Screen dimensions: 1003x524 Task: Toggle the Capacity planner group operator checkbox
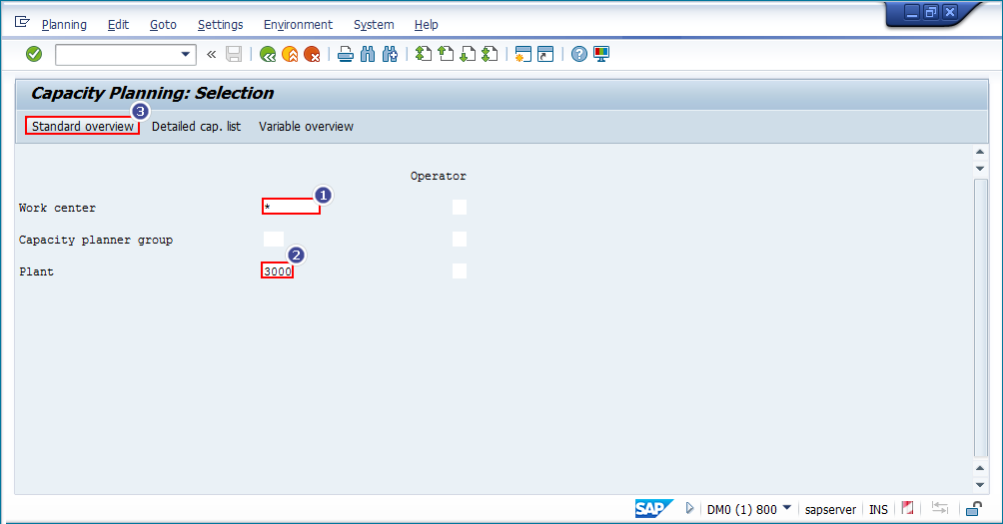(459, 239)
